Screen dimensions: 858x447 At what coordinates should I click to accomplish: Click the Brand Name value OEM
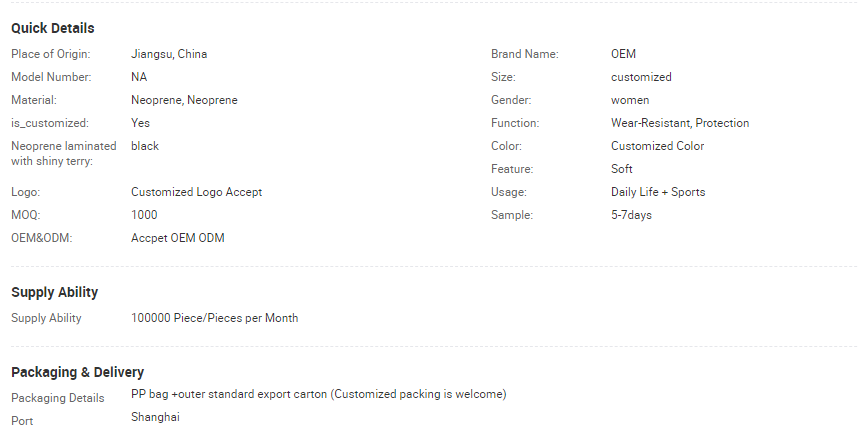click(623, 54)
